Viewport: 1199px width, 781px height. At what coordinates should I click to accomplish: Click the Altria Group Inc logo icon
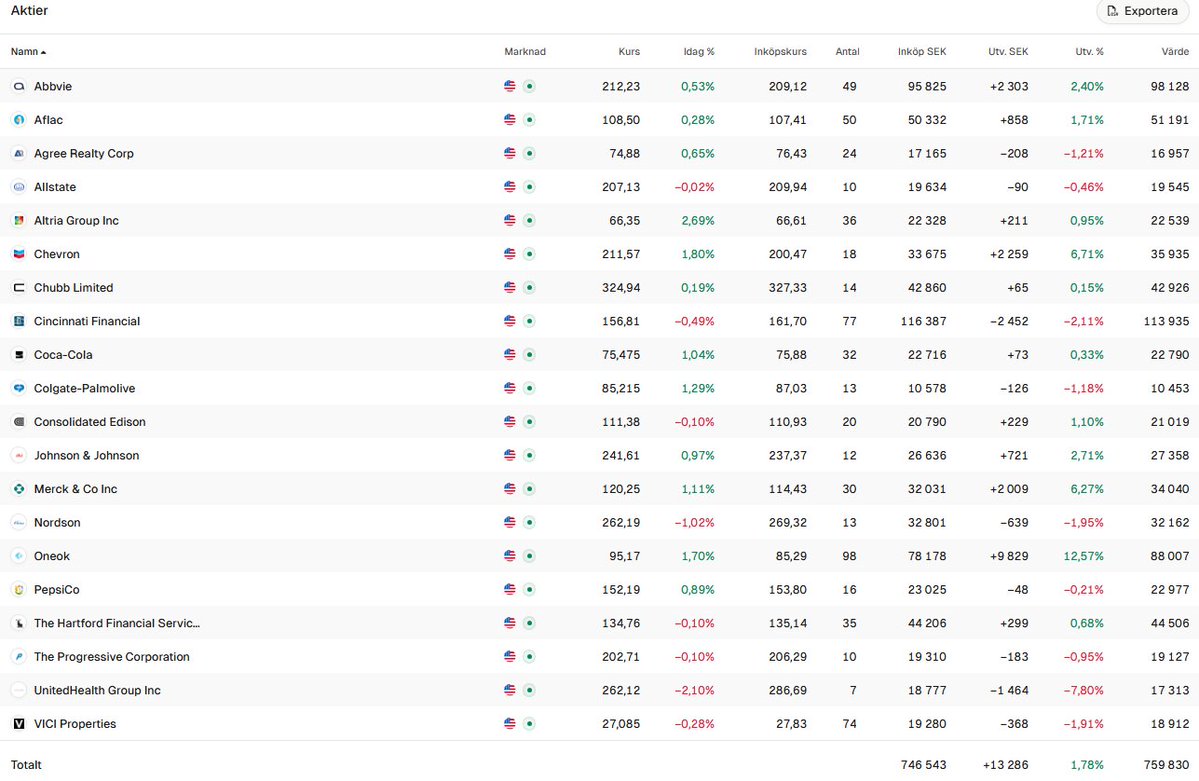(x=19, y=221)
